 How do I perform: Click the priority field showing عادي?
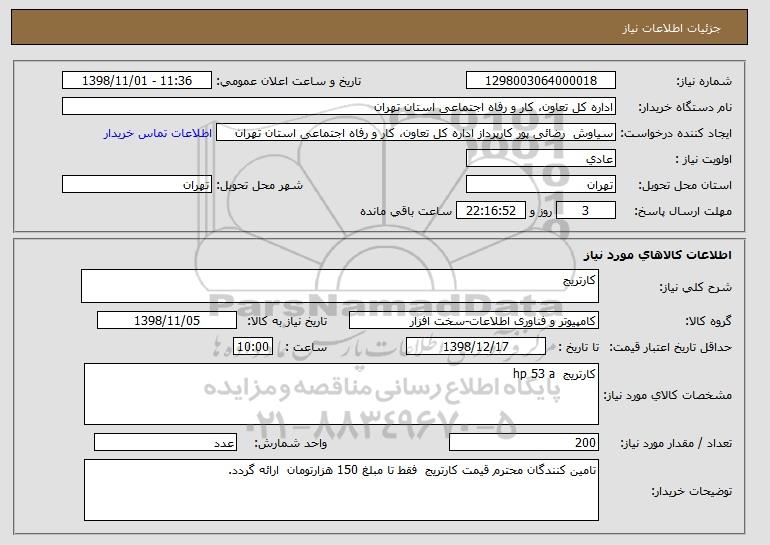coord(541,159)
